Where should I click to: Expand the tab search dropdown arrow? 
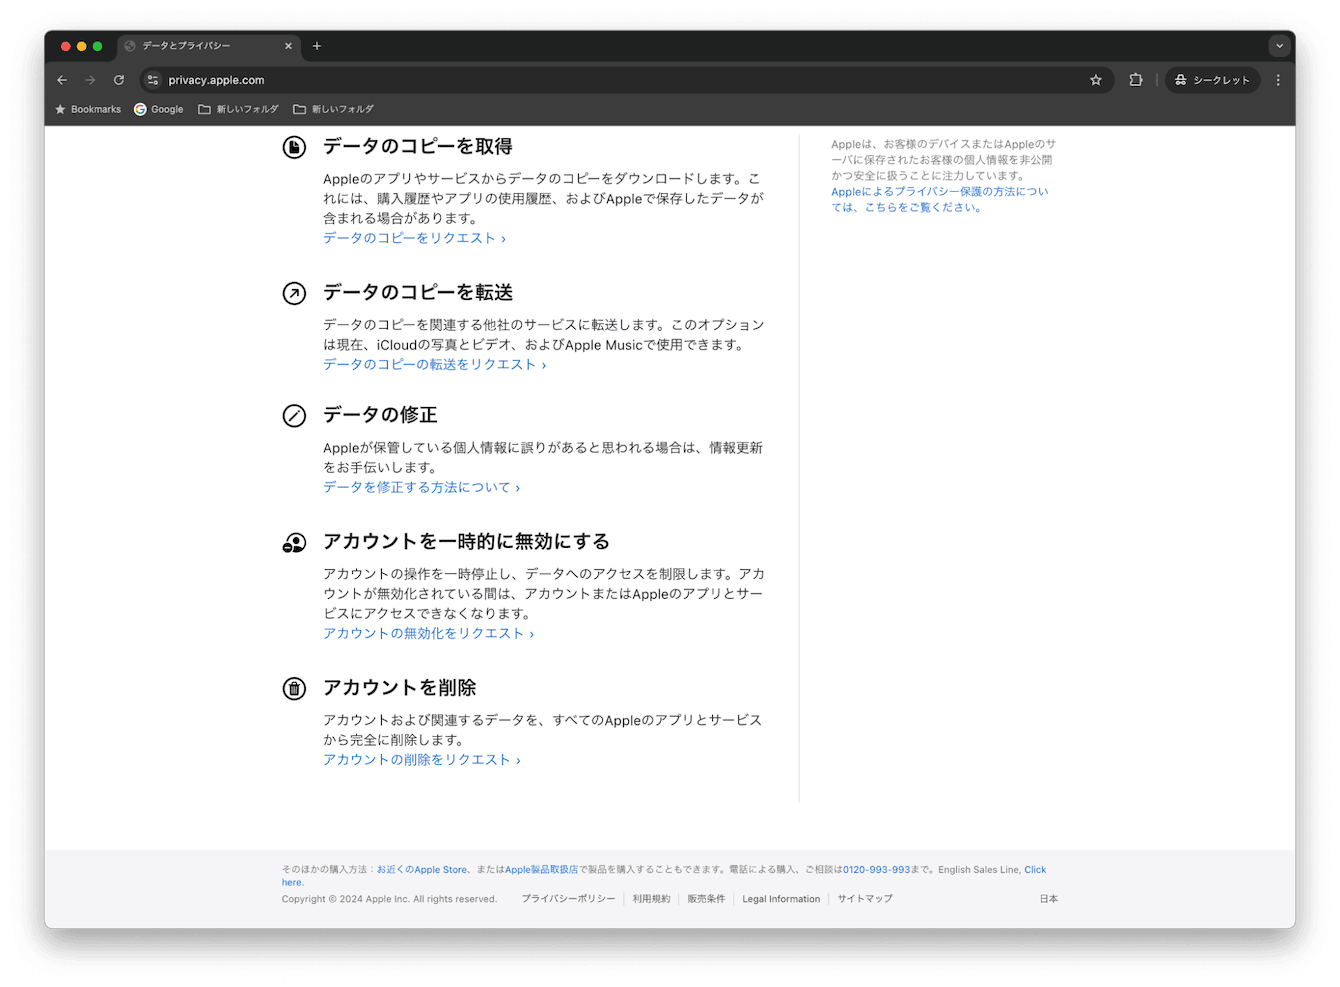pyautogui.click(x=1279, y=46)
